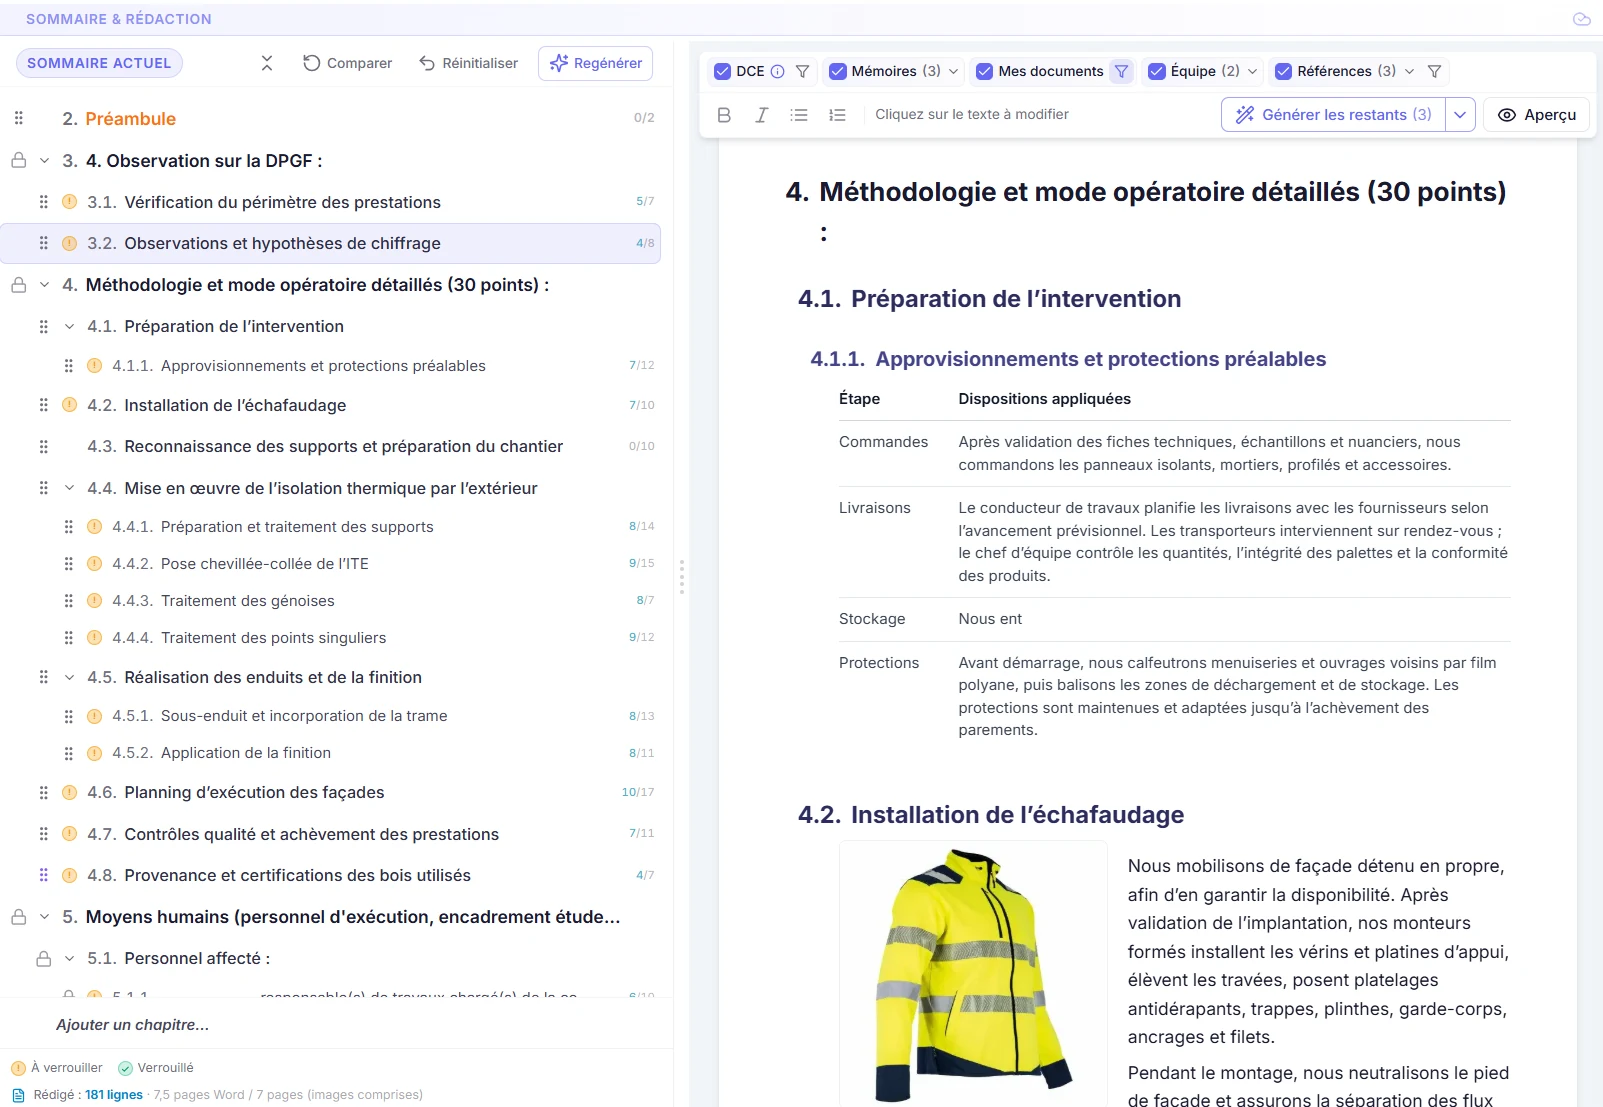Click the Regenérer button
This screenshot has width=1603, height=1107.
(595, 63)
